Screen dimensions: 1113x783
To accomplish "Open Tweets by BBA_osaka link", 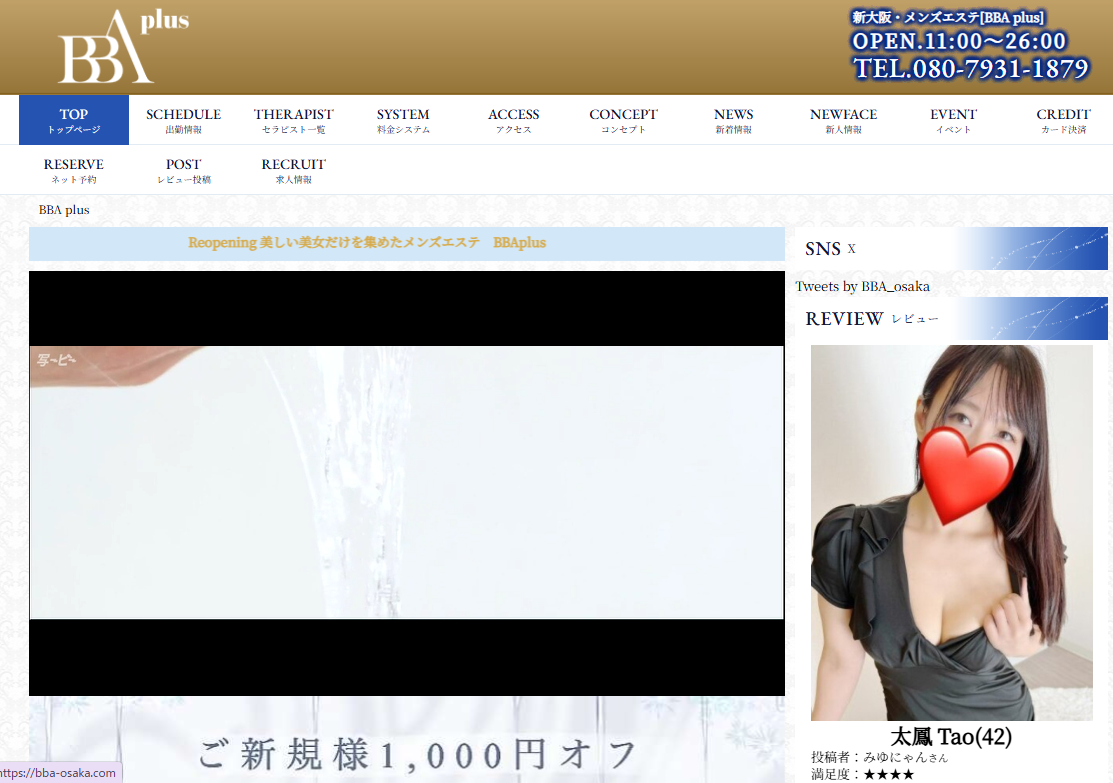I will point(862,287).
